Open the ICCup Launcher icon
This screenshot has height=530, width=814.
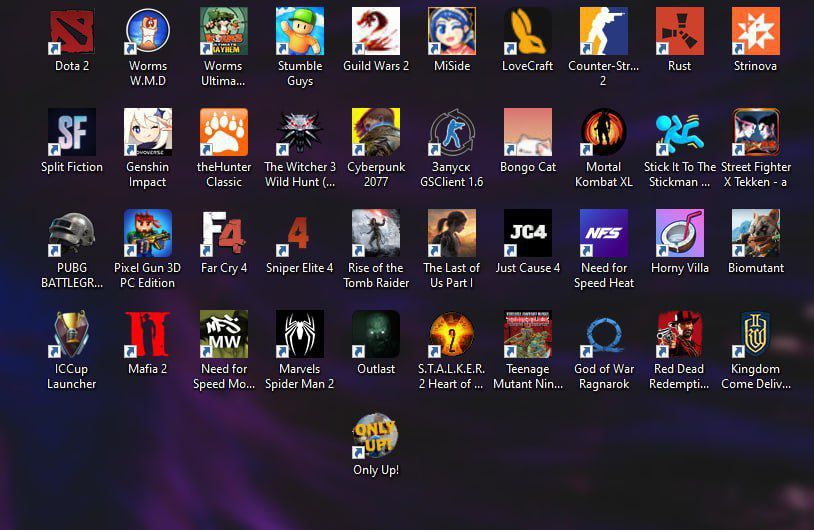72,334
